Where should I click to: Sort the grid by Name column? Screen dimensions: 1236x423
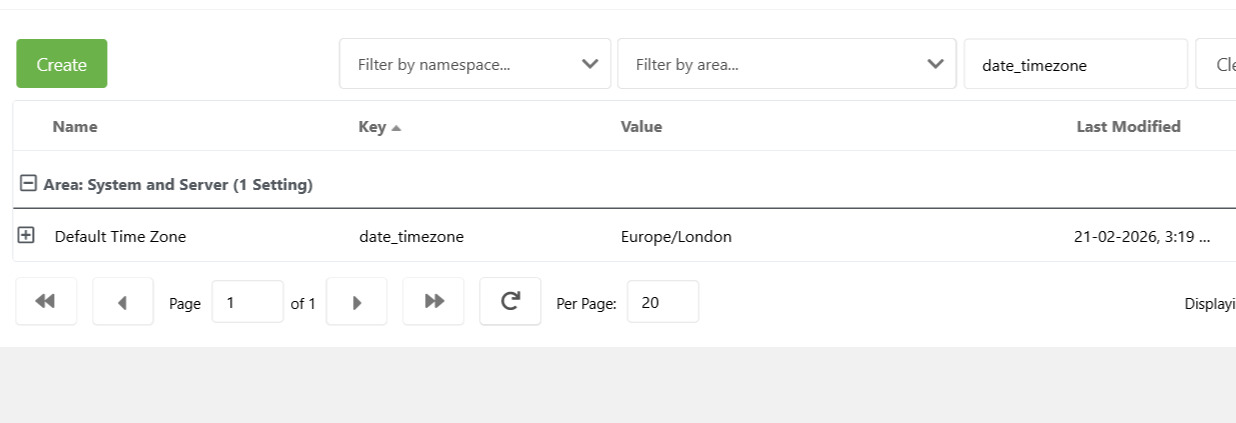point(75,126)
